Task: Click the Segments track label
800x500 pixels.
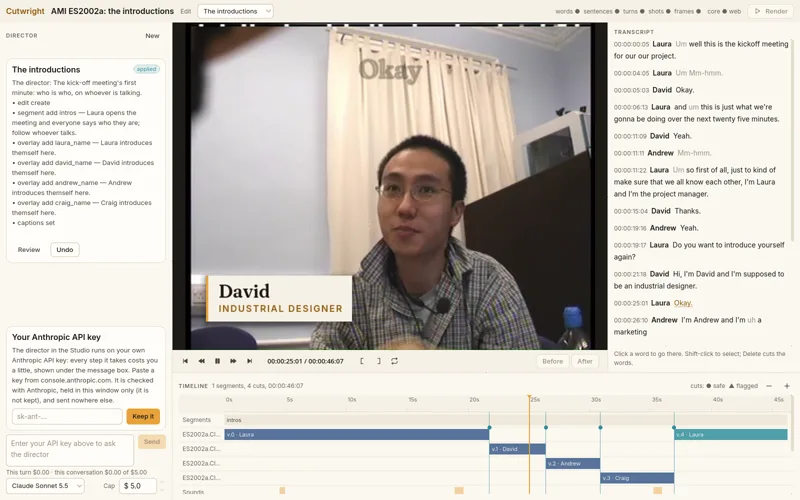Action: [x=196, y=420]
